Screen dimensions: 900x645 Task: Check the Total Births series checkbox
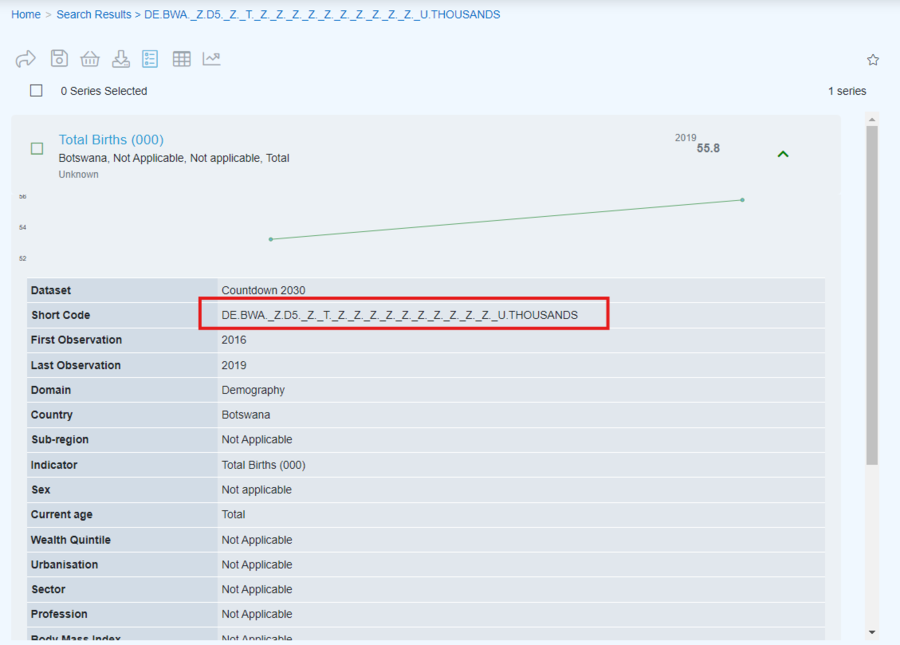click(37, 149)
